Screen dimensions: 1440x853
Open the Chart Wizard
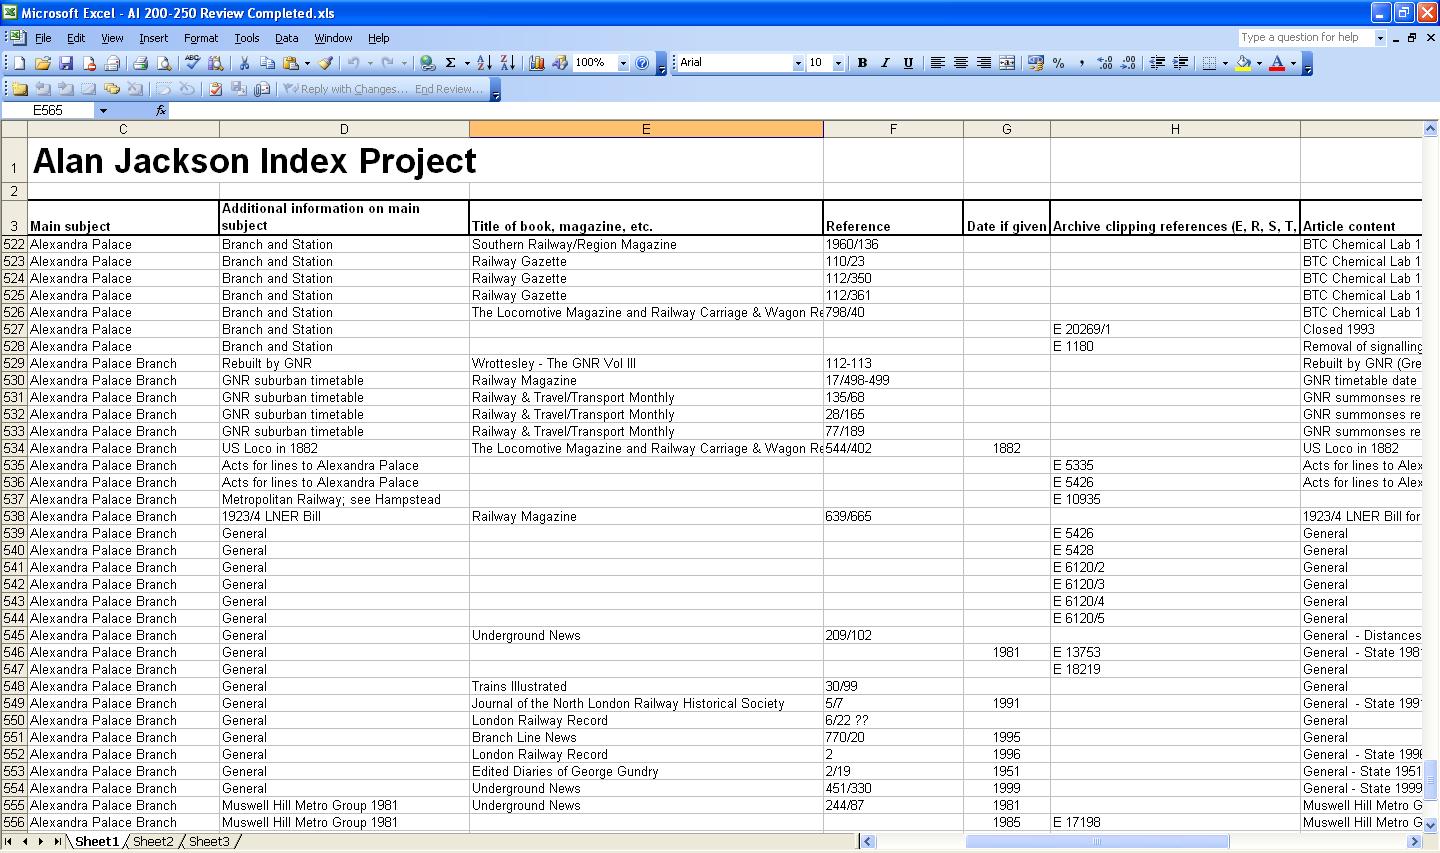pyautogui.click(x=536, y=62)
